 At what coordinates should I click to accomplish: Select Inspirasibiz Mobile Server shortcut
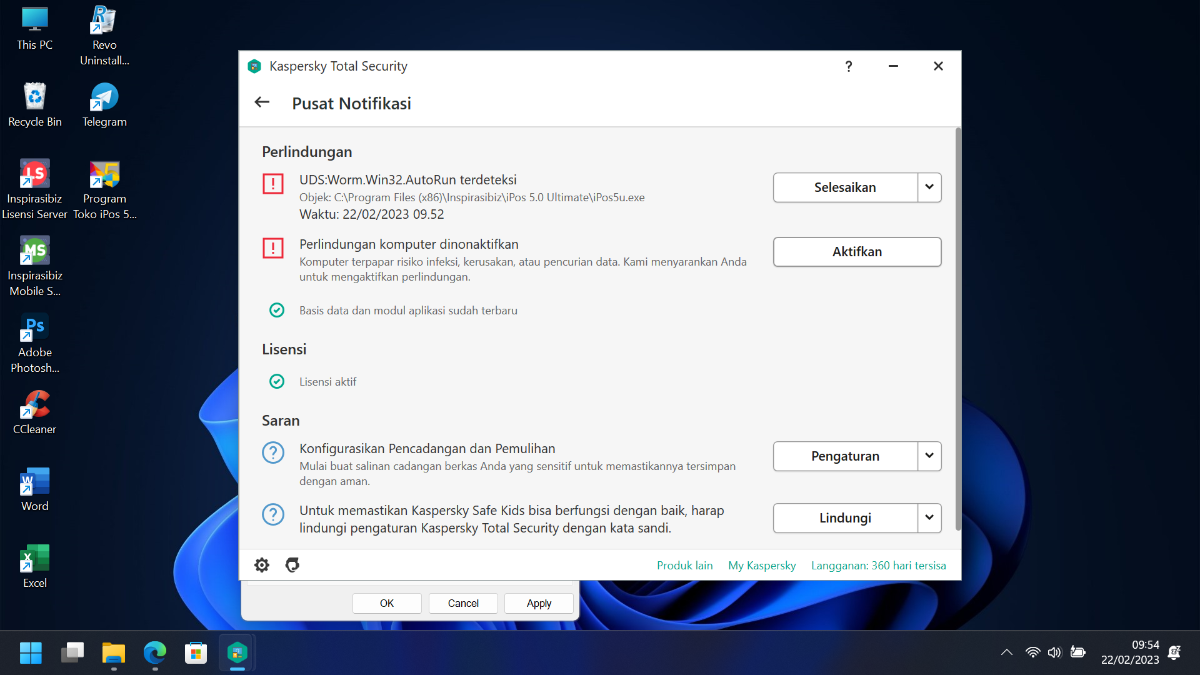point(35,266)
